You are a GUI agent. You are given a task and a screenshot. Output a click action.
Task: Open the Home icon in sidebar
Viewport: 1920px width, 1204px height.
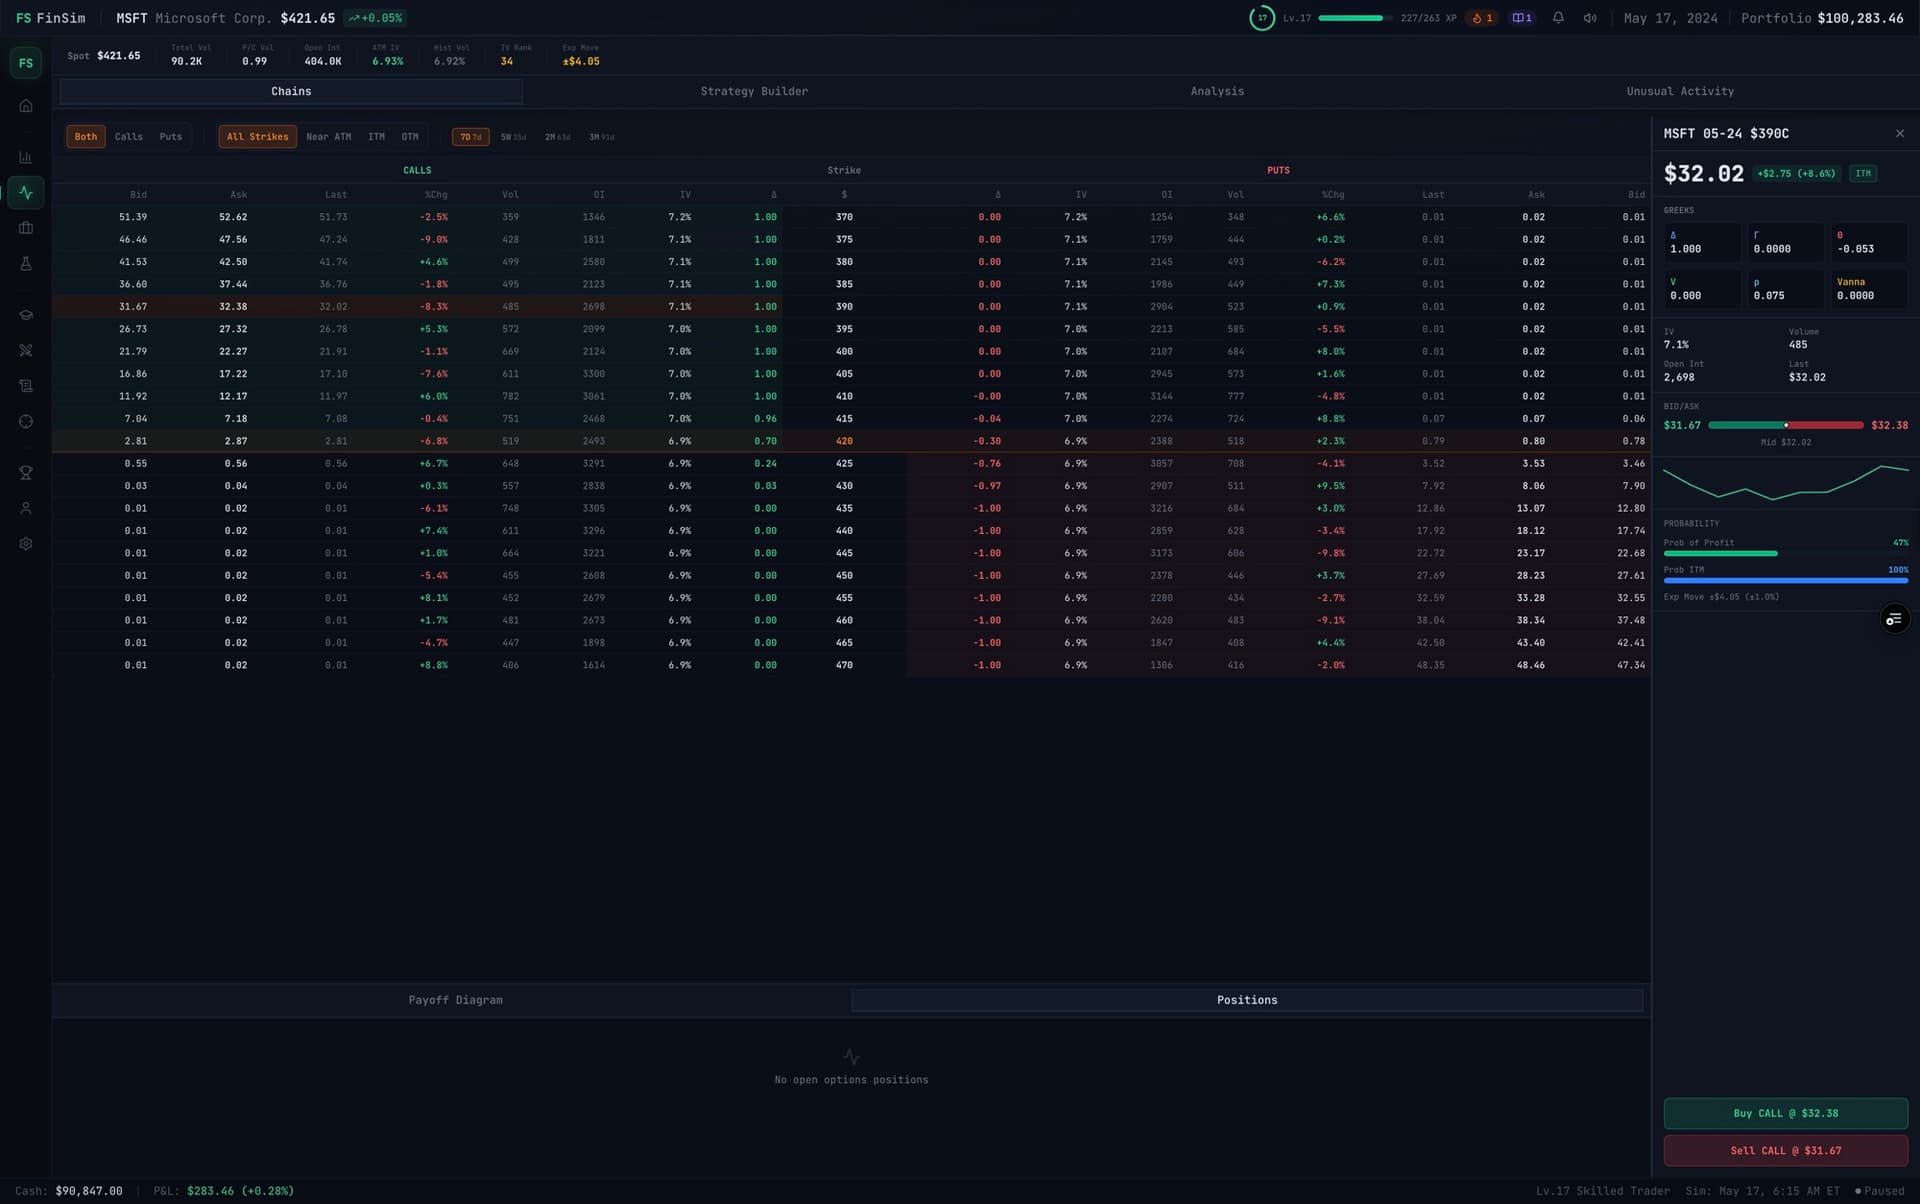coord(26,106)
